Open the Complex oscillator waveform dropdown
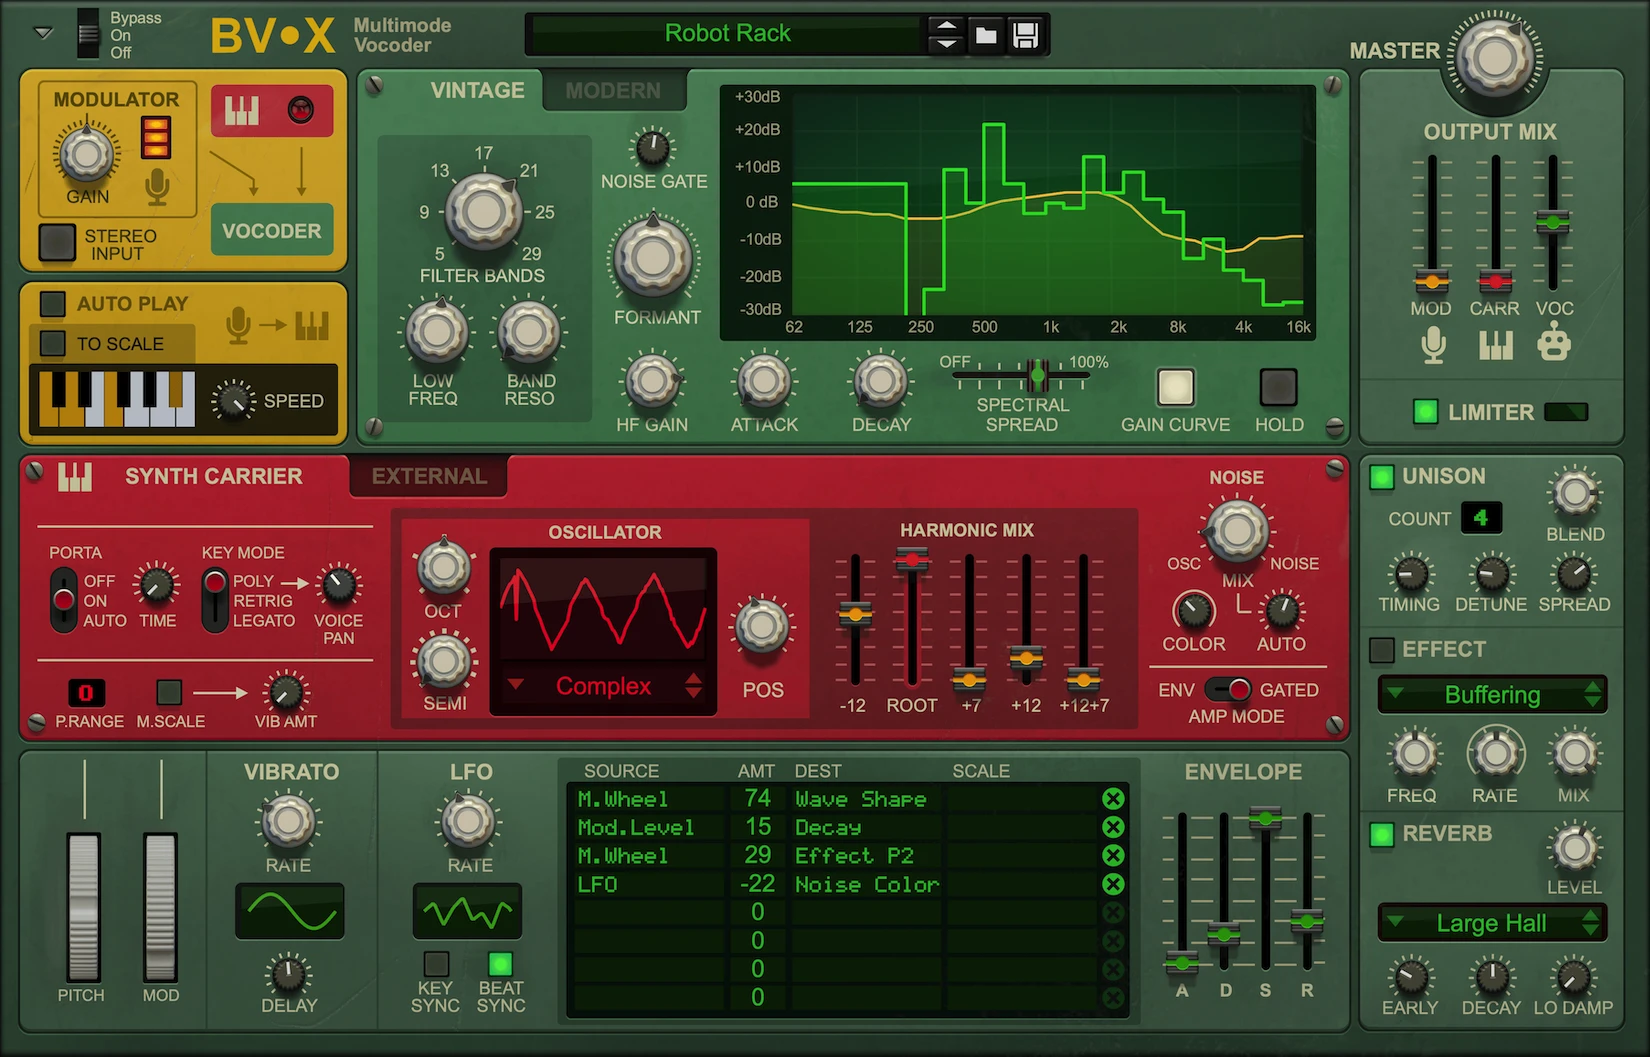The image size is (1650, 1057). (603, 686)
